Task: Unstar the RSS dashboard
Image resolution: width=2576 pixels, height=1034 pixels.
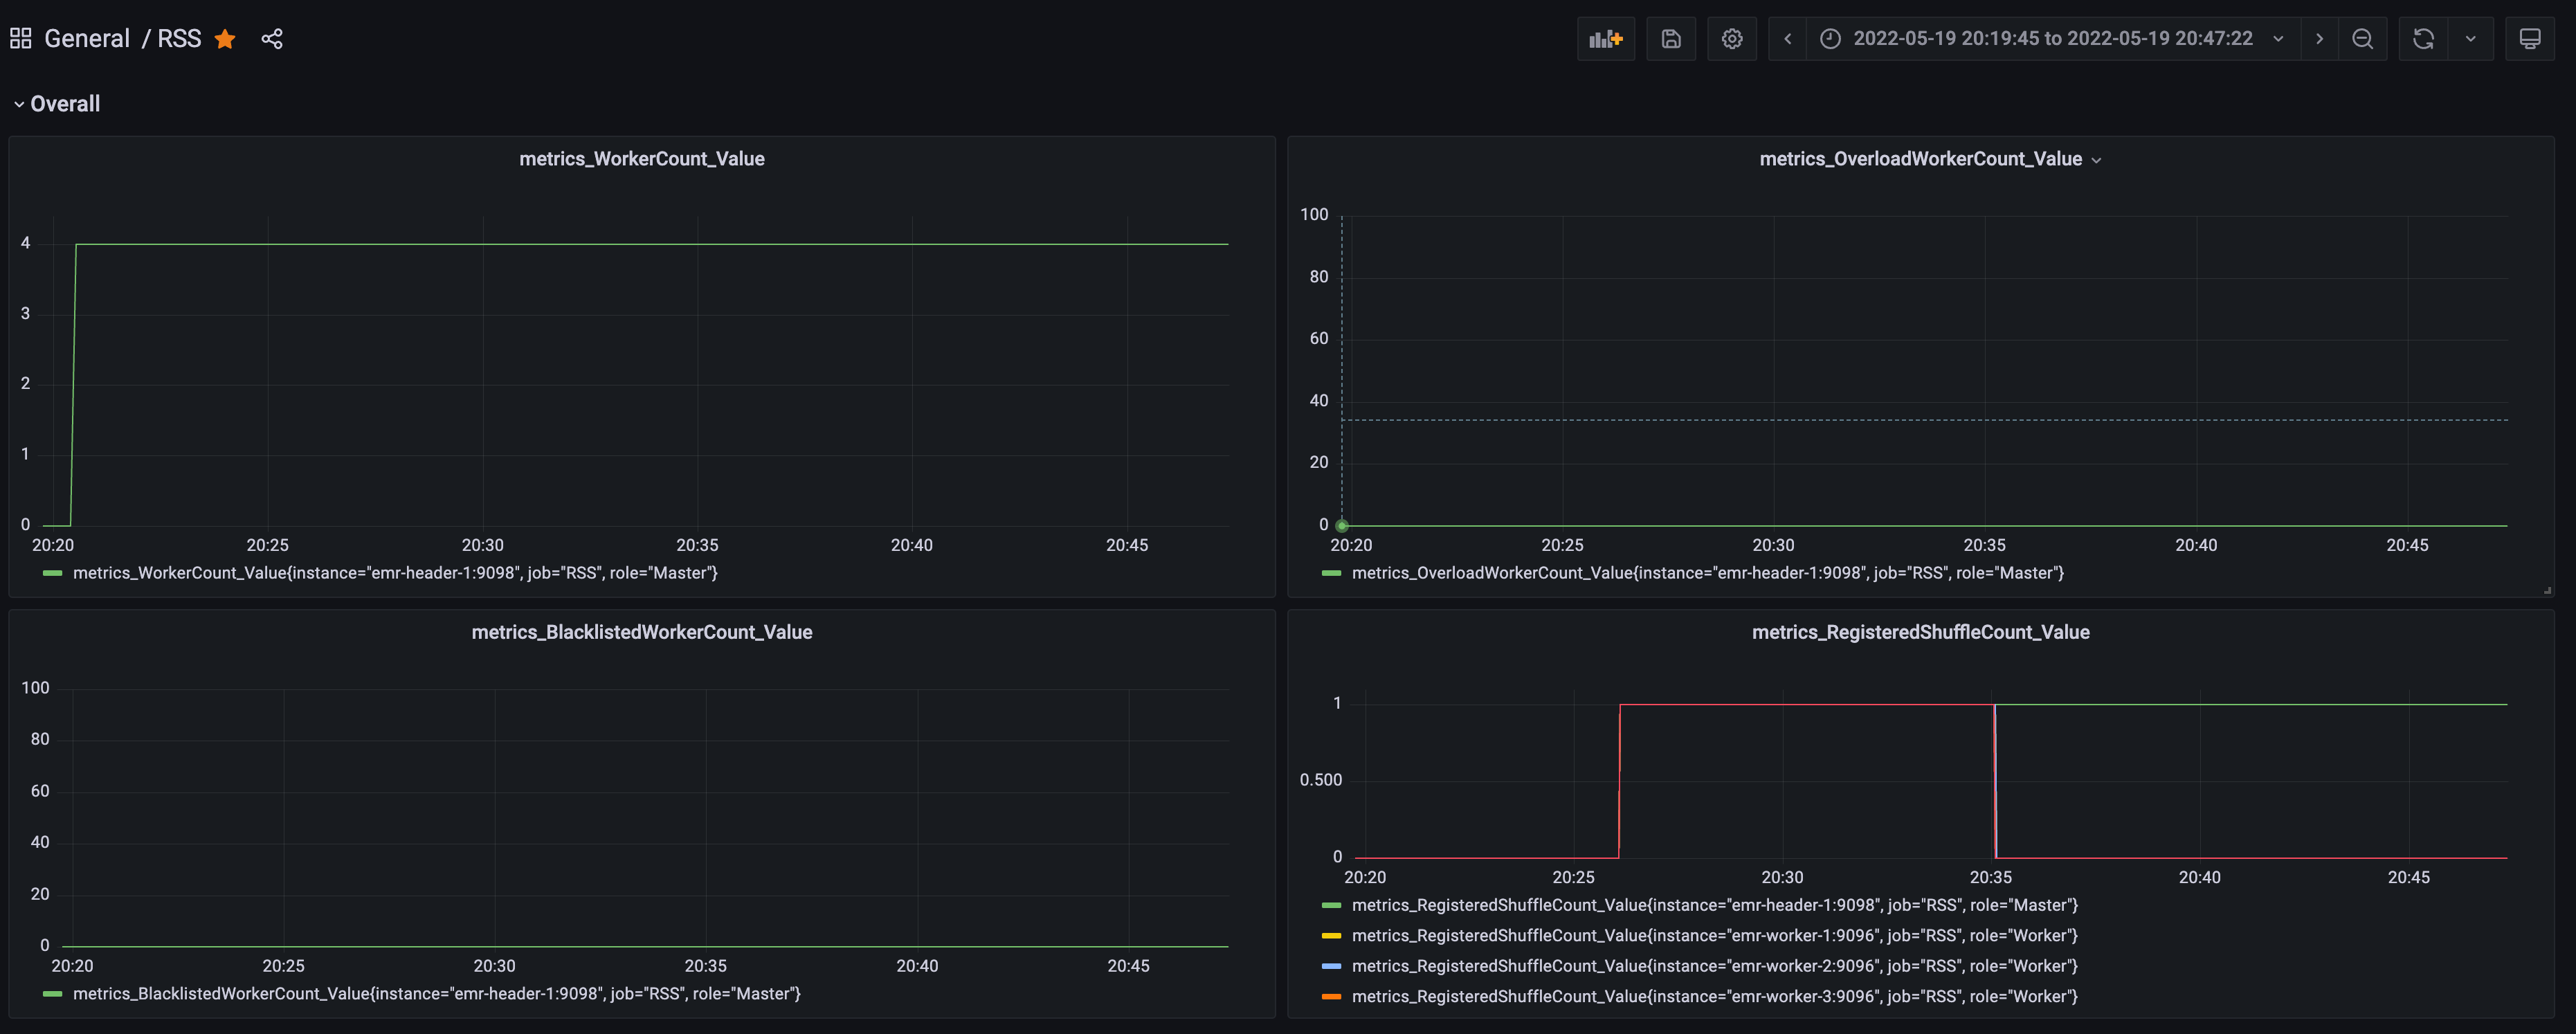Action: pos(225,39)
